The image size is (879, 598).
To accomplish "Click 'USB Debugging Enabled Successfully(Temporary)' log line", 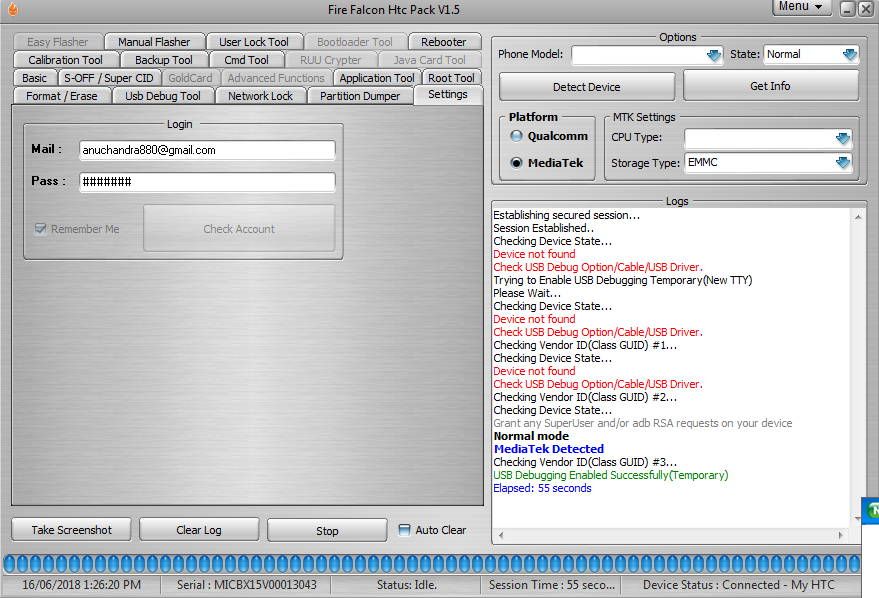I will pyautogui.click(x=611, y=475).
